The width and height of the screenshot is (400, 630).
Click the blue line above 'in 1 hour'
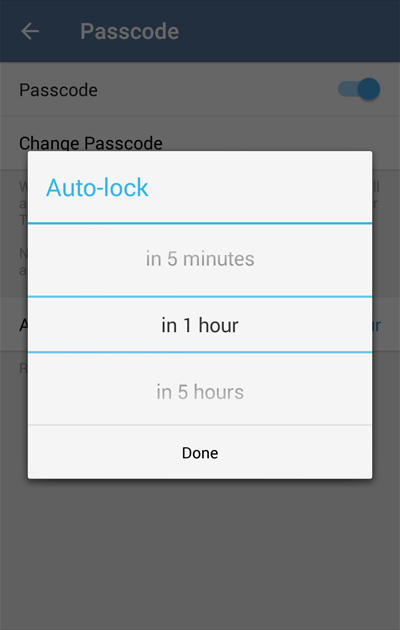tap(200, 297)
